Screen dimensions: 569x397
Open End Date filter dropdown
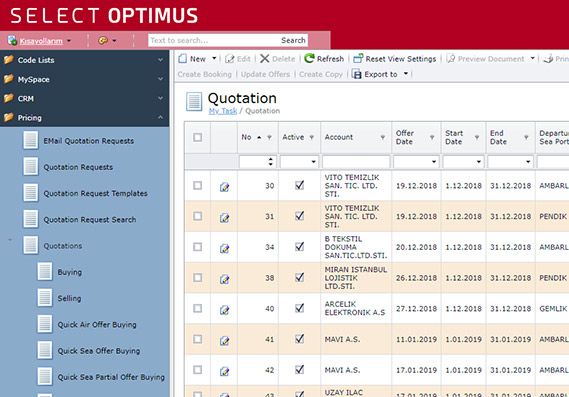tap(528, 162)
